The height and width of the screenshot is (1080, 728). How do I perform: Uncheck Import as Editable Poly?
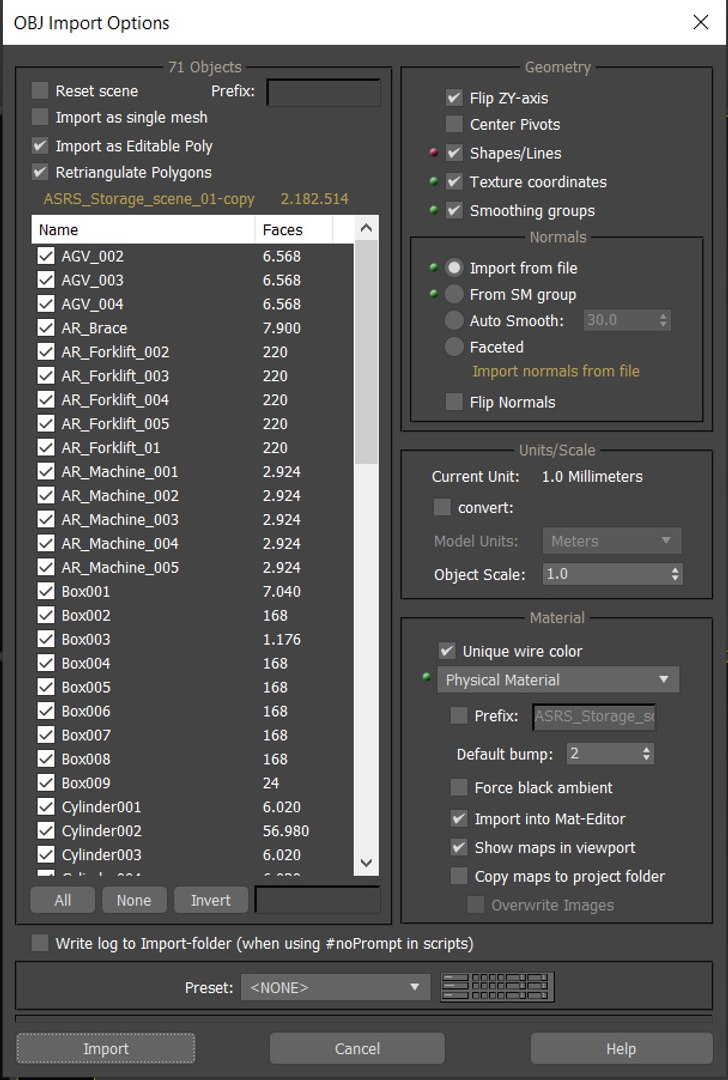(x=40, y=145)
